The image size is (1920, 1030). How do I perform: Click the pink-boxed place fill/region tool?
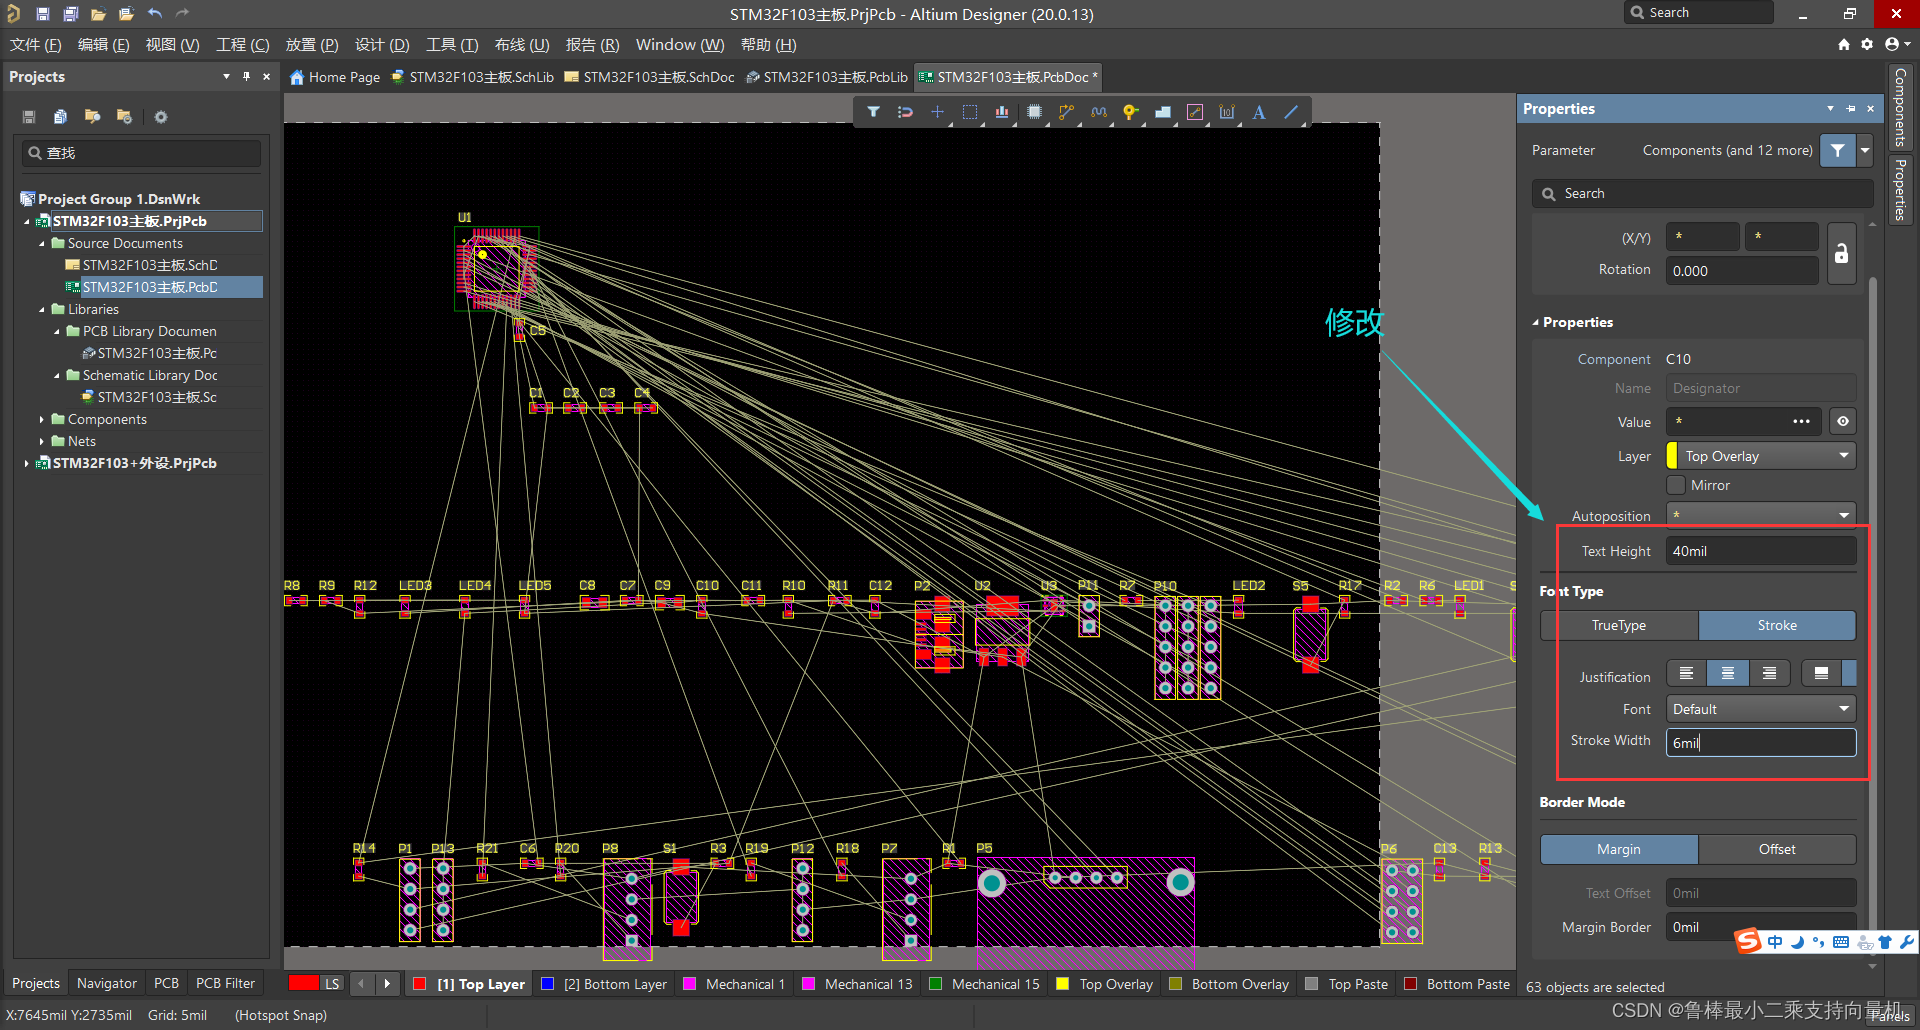pyautogui.click(x=1195, y=112)
